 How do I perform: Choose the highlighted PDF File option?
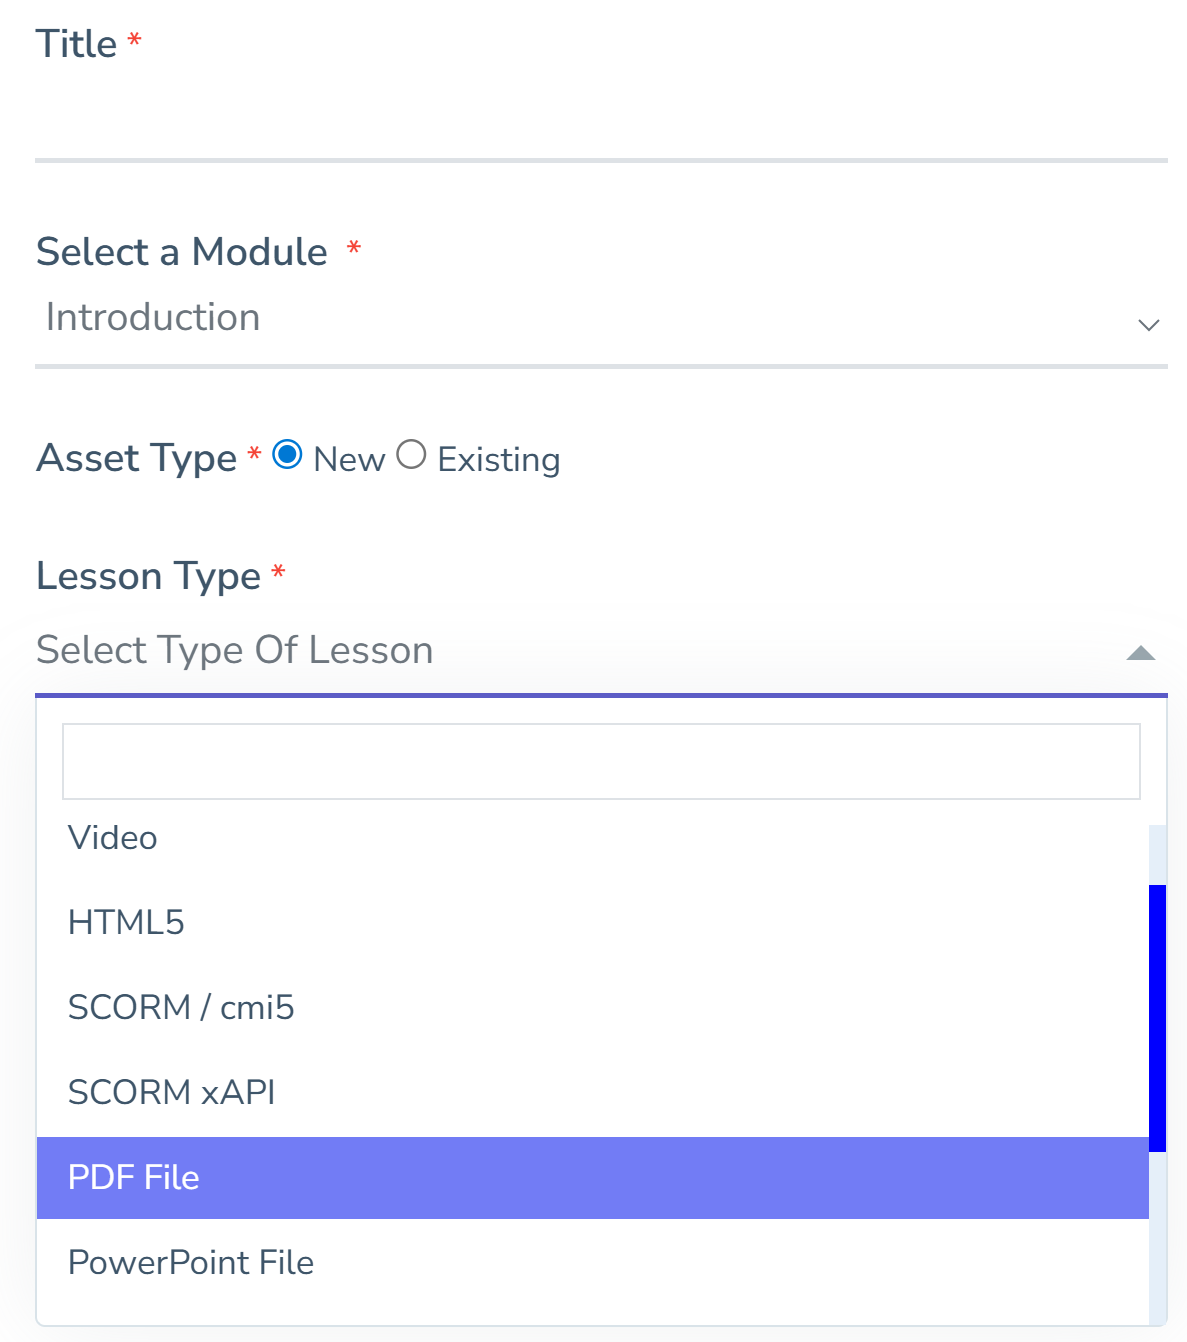coord(134,1178)
